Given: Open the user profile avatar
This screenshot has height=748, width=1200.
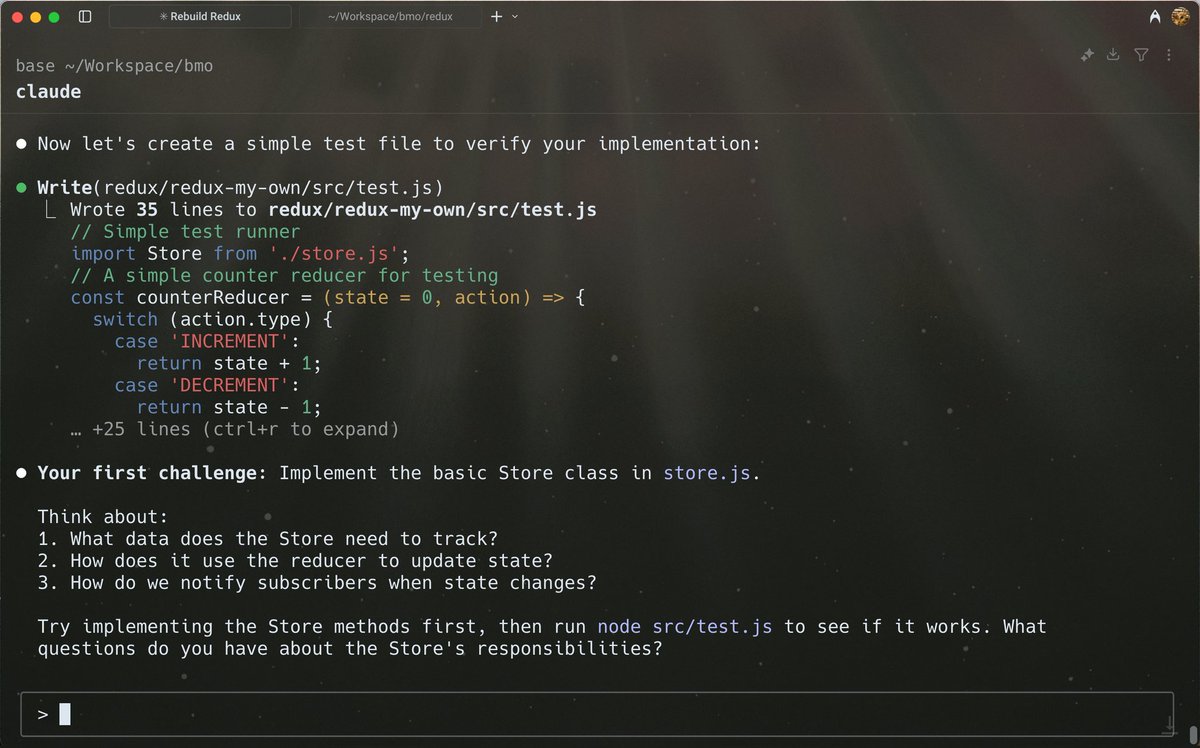Looking at the screenshot, I should click(1181, 17).
